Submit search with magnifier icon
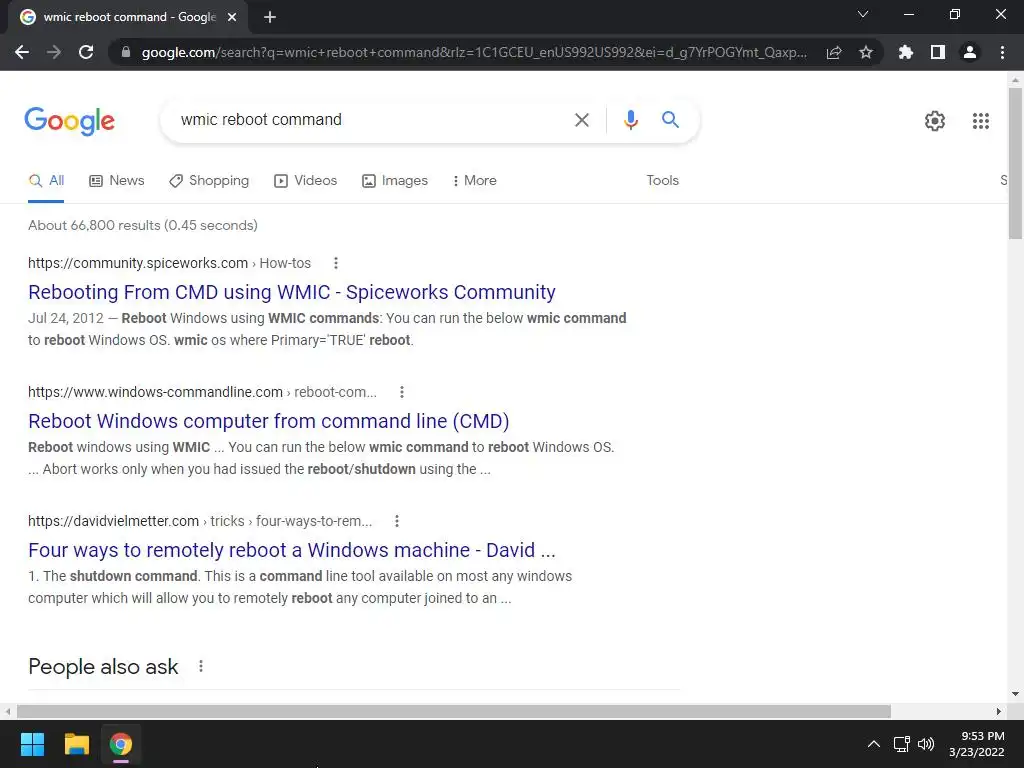Image resolution: width=1024 pixels, height=768 pixels. 670,120
